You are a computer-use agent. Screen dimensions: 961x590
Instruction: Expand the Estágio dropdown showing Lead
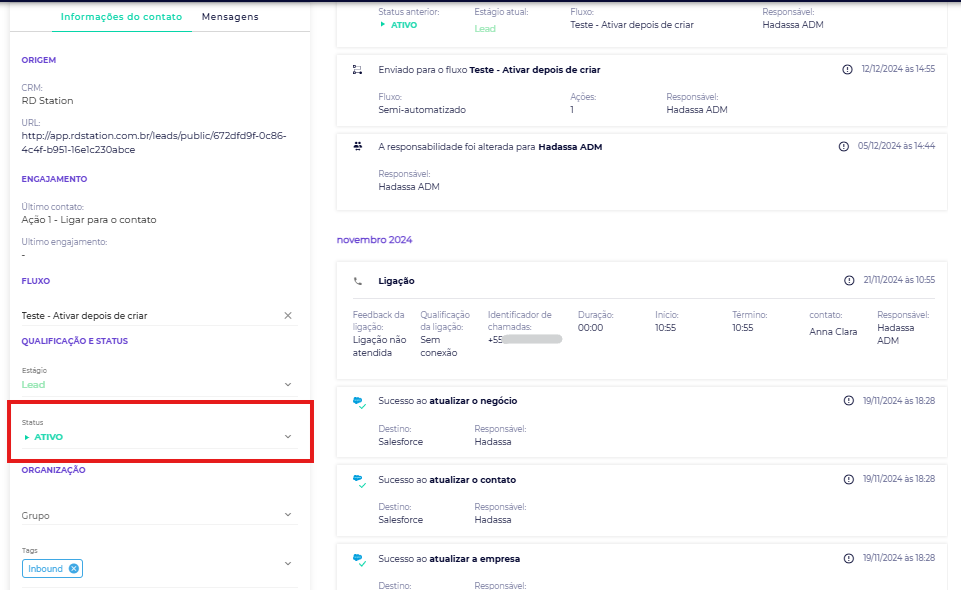pos(288,384)
